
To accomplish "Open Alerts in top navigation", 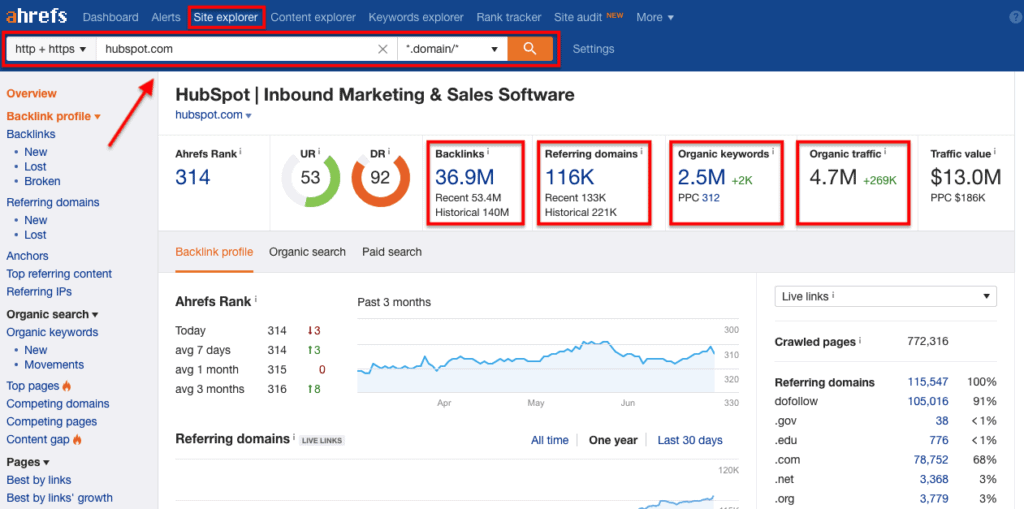I will click(x=166, y=18).
